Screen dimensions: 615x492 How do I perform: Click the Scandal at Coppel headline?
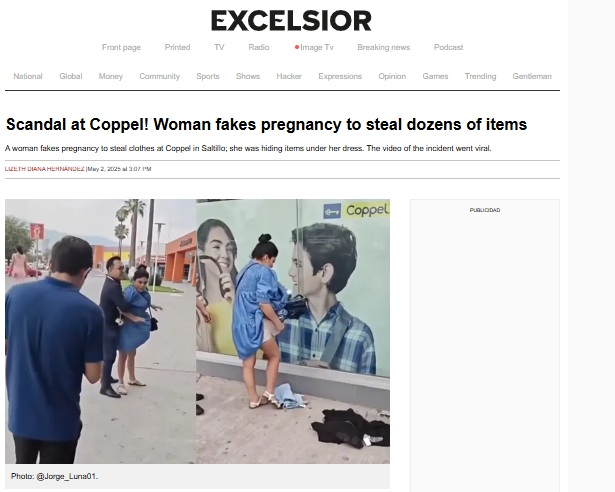(266, 124)
